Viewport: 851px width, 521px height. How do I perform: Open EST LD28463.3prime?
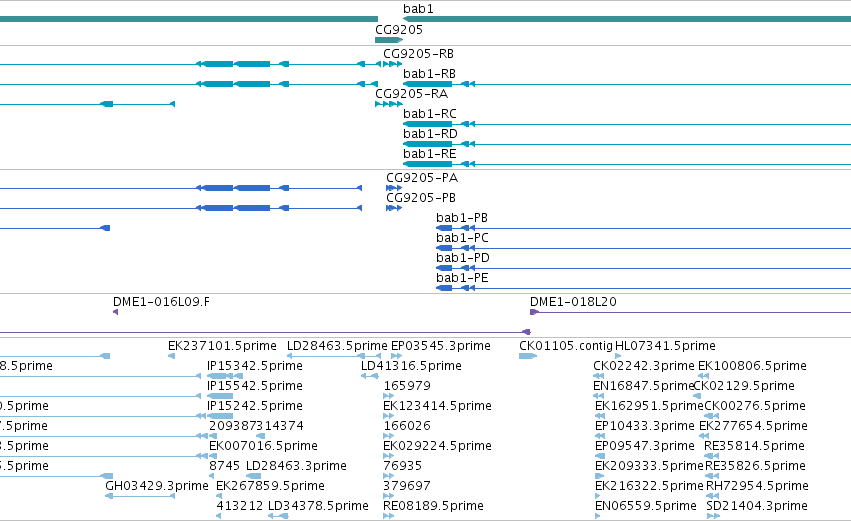[296, 466]
